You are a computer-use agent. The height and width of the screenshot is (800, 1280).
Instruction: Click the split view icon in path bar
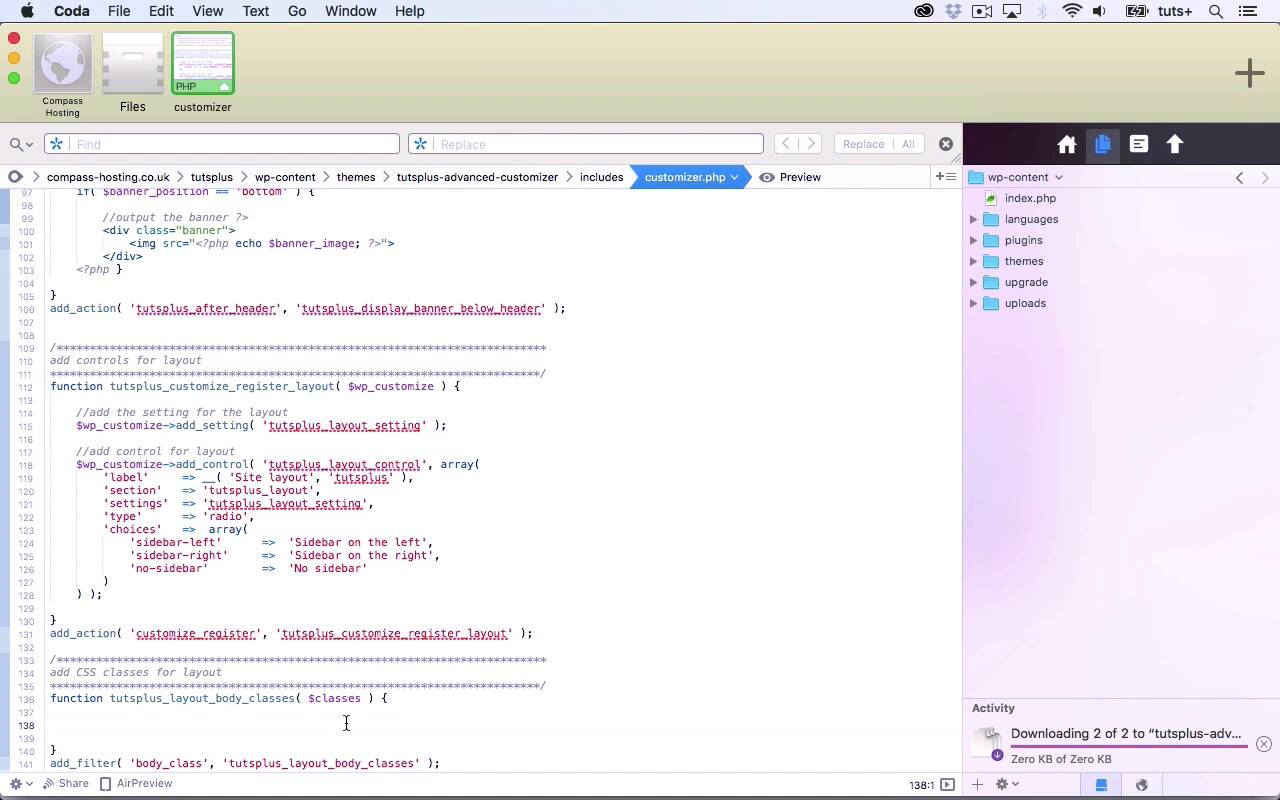[944, 177]
